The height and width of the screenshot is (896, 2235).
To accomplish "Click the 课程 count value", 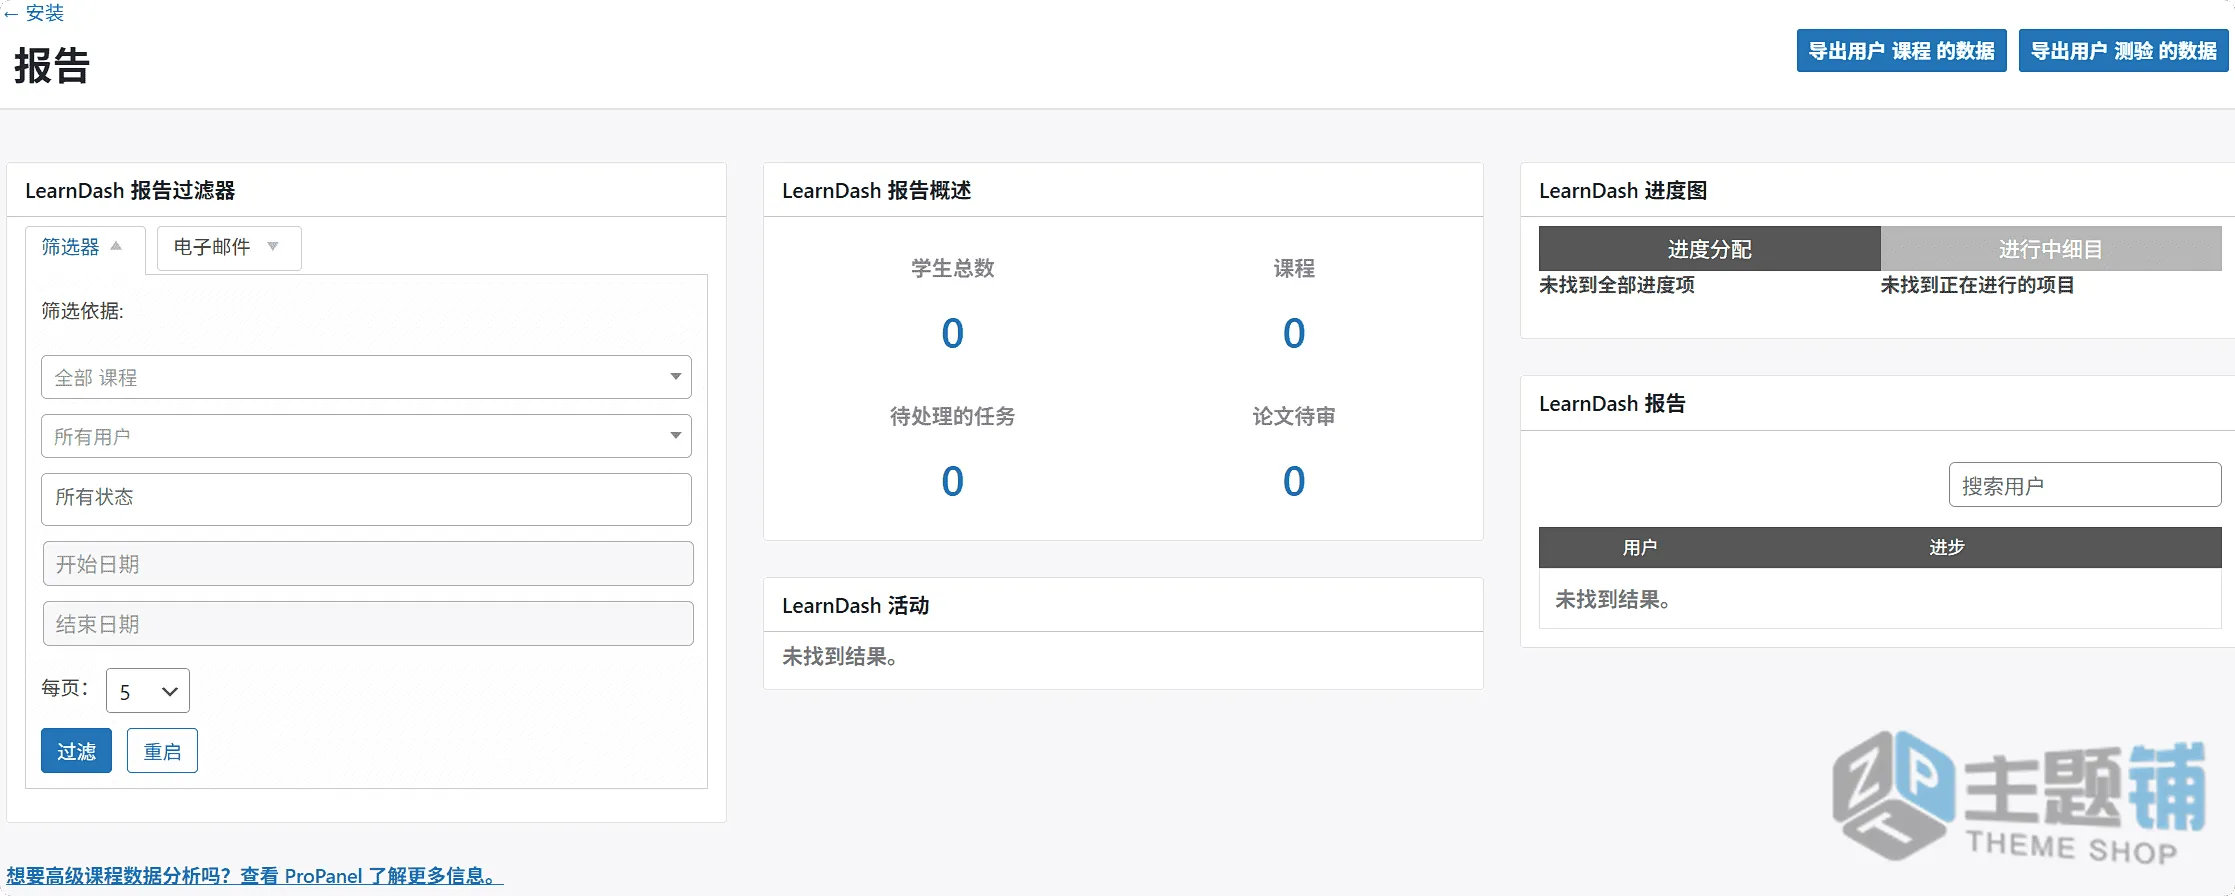I will pos(1294,334).
